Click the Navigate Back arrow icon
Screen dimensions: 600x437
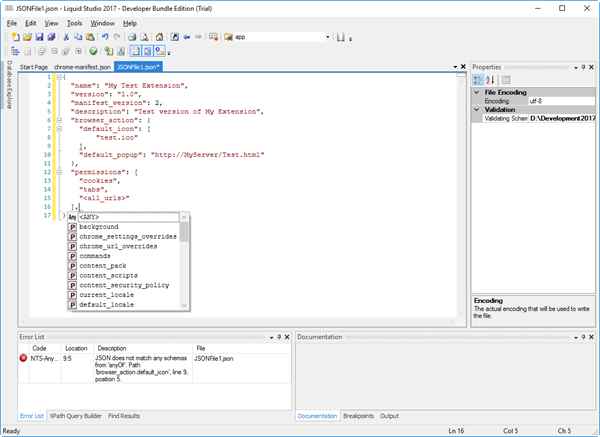187,37
